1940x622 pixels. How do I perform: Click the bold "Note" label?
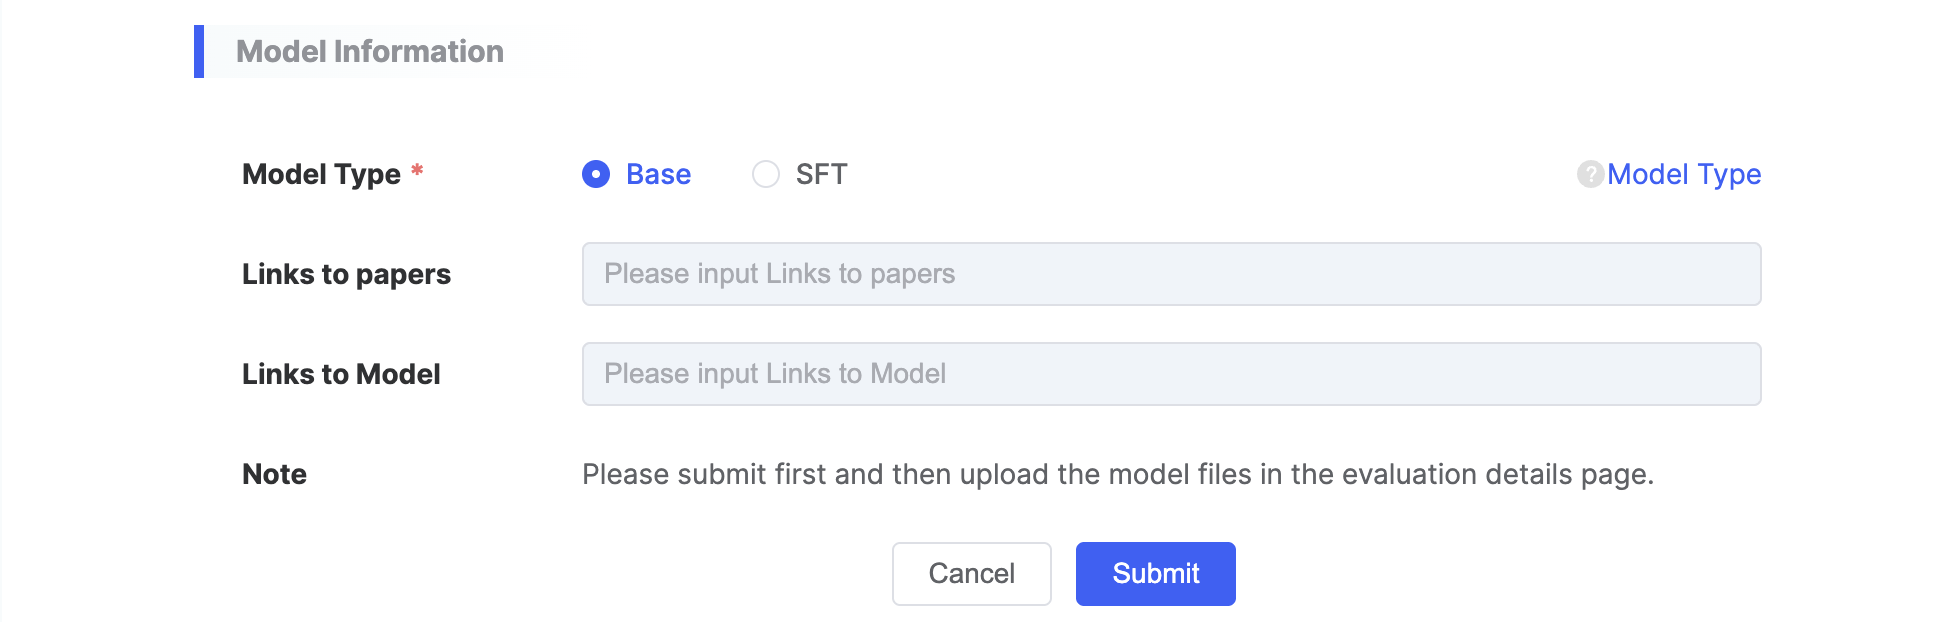point(274,474)
